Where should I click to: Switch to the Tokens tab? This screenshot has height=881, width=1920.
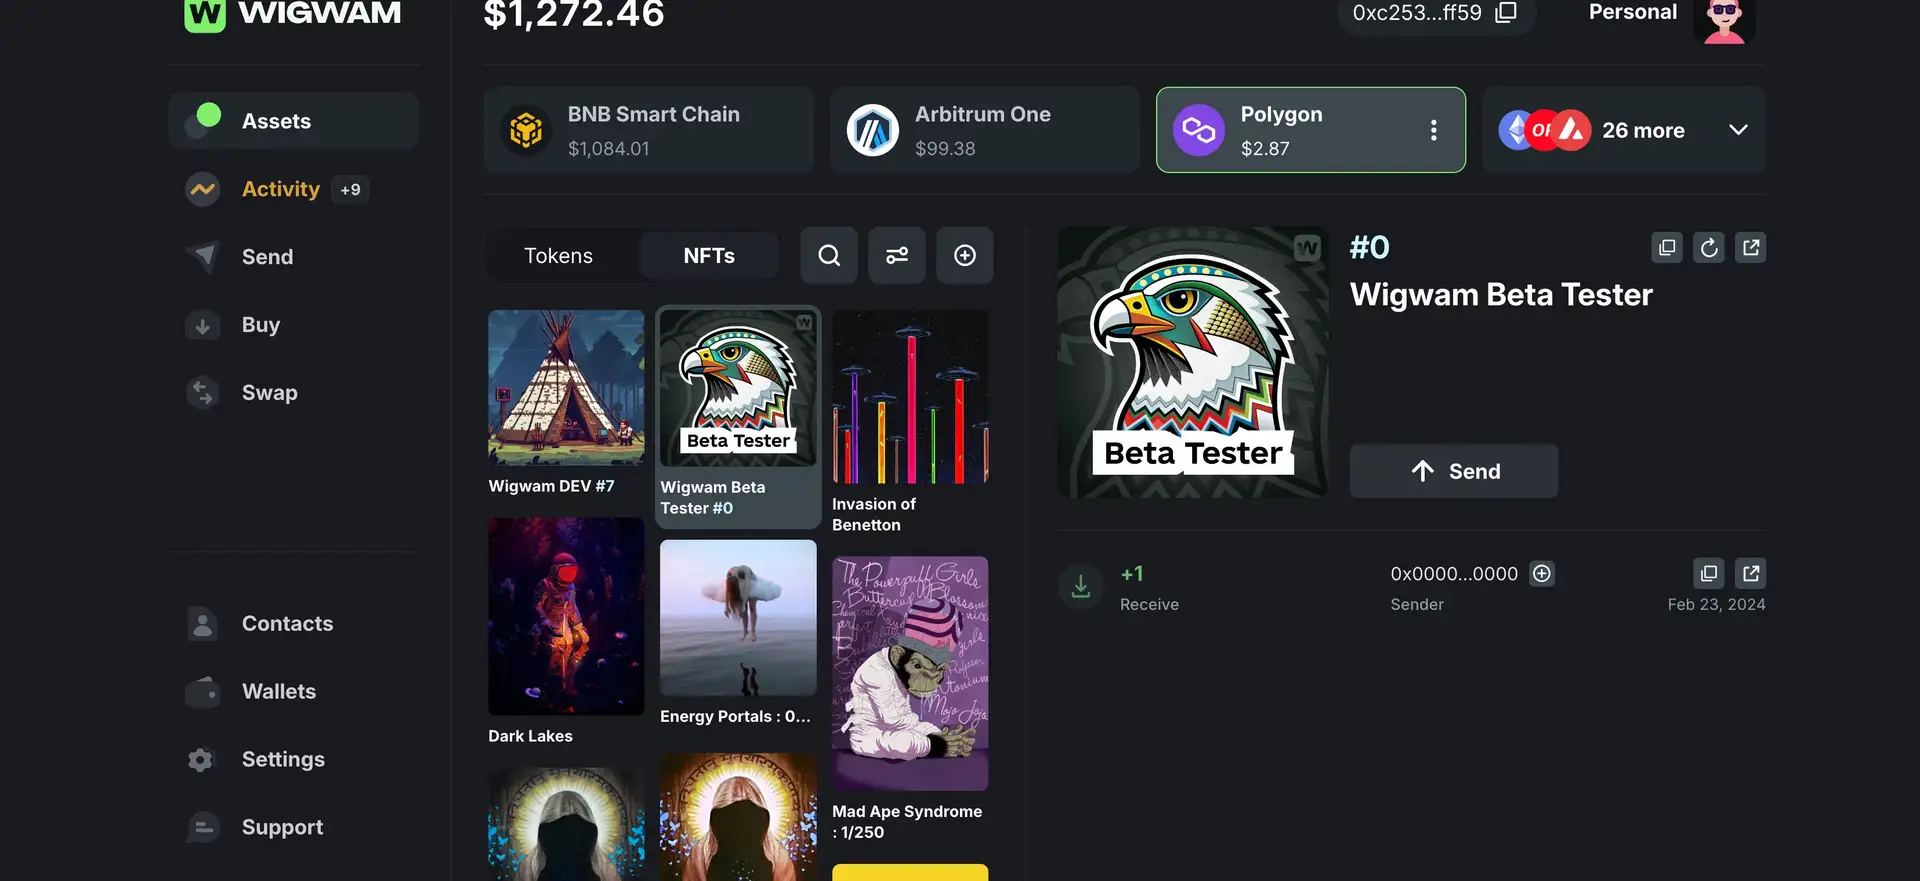coord(558,256)
